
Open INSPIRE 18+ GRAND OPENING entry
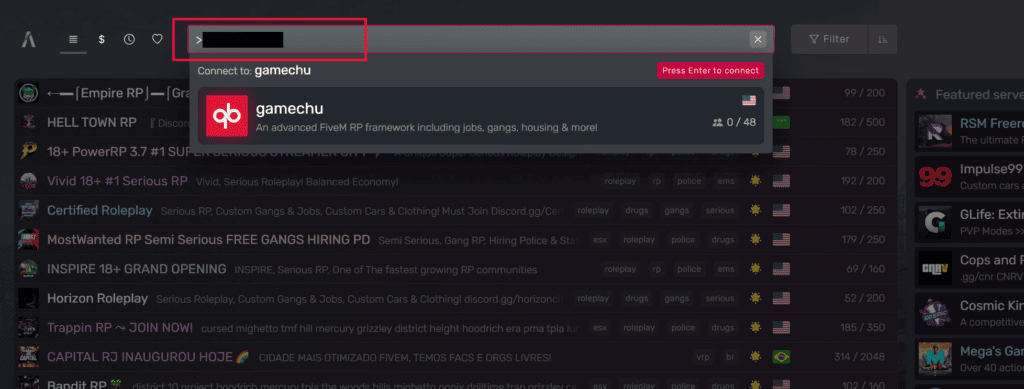[x=456, y=269]
